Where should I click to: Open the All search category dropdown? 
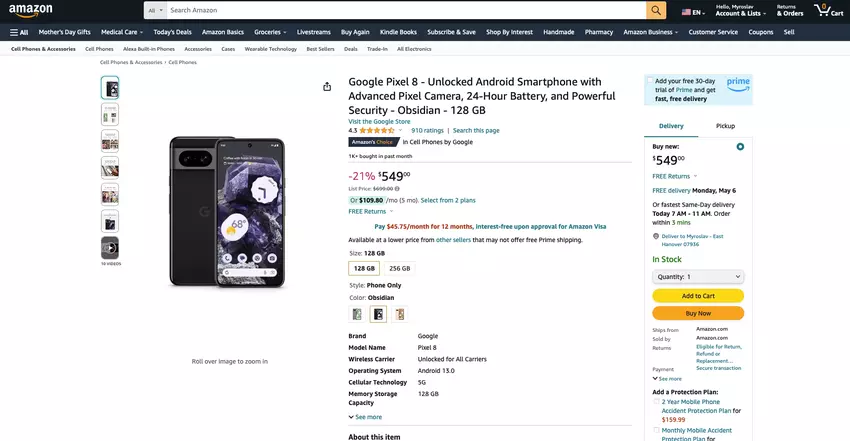click(154, 10)
